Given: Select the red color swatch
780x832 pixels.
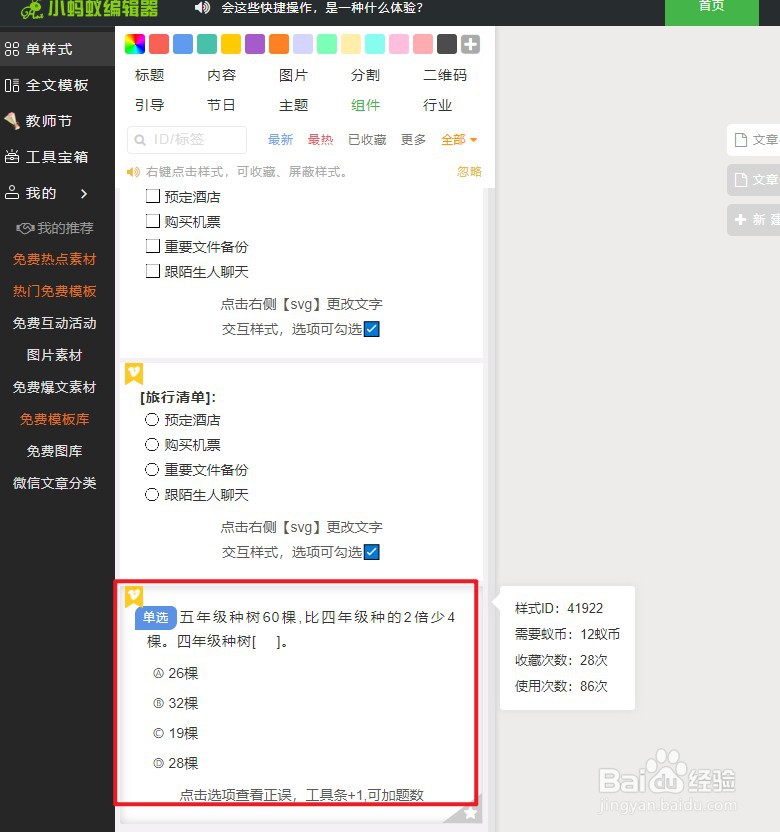Looking at the screenshot, I should 159,44.
